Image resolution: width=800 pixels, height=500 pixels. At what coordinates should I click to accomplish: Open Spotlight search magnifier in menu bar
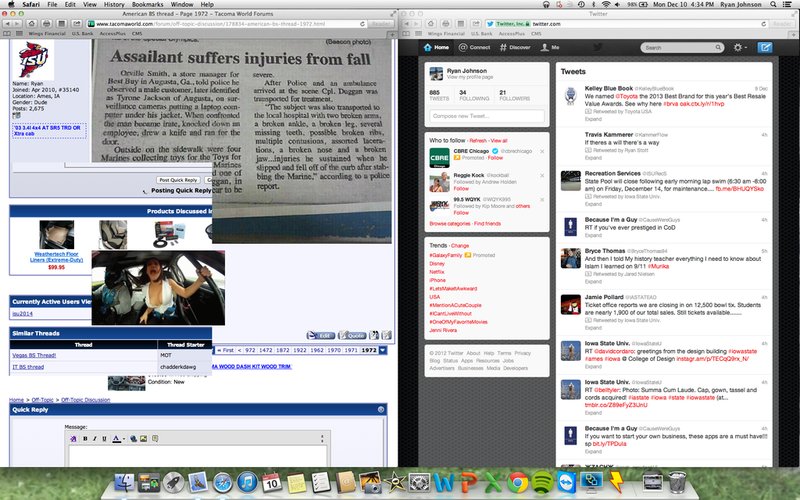(x=773, y=4)
